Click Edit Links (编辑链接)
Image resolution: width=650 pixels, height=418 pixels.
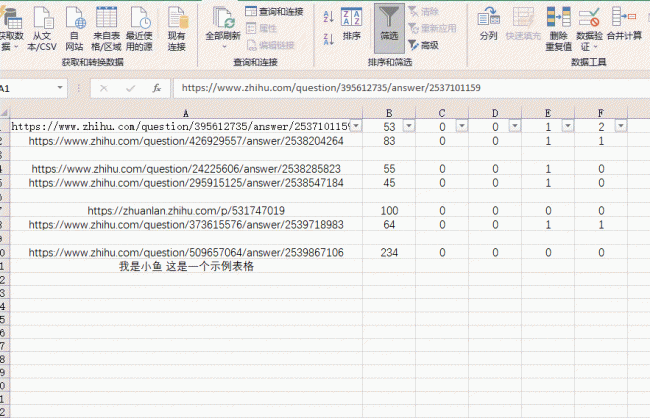270,45
